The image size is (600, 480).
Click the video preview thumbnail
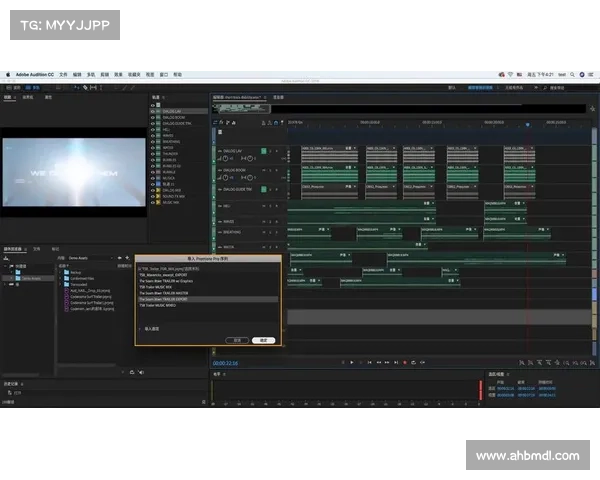(74, 172)
